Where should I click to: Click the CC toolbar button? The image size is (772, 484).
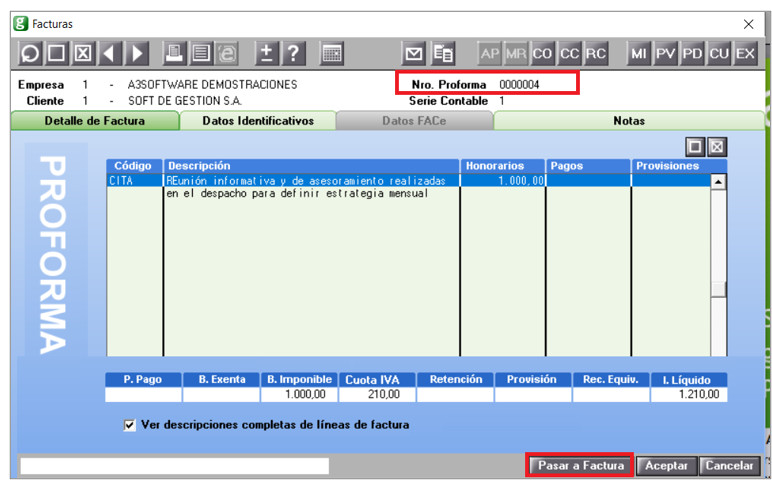(x=569, y=53)
